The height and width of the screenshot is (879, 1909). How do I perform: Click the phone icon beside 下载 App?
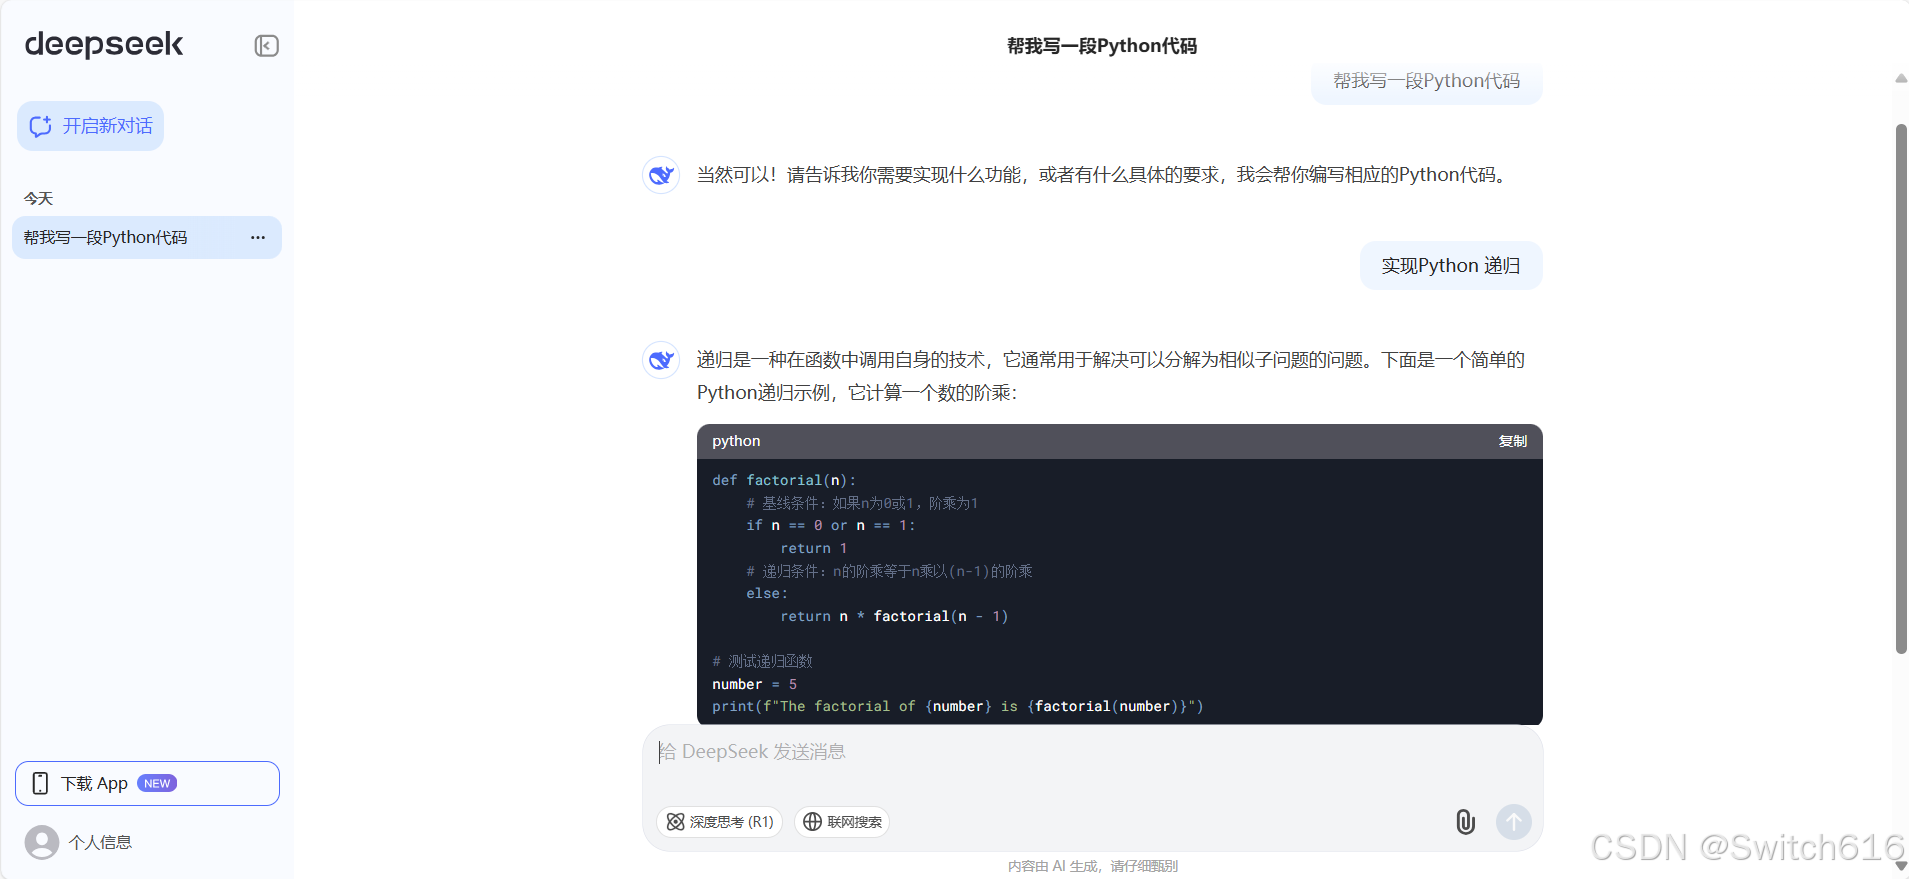40,783
